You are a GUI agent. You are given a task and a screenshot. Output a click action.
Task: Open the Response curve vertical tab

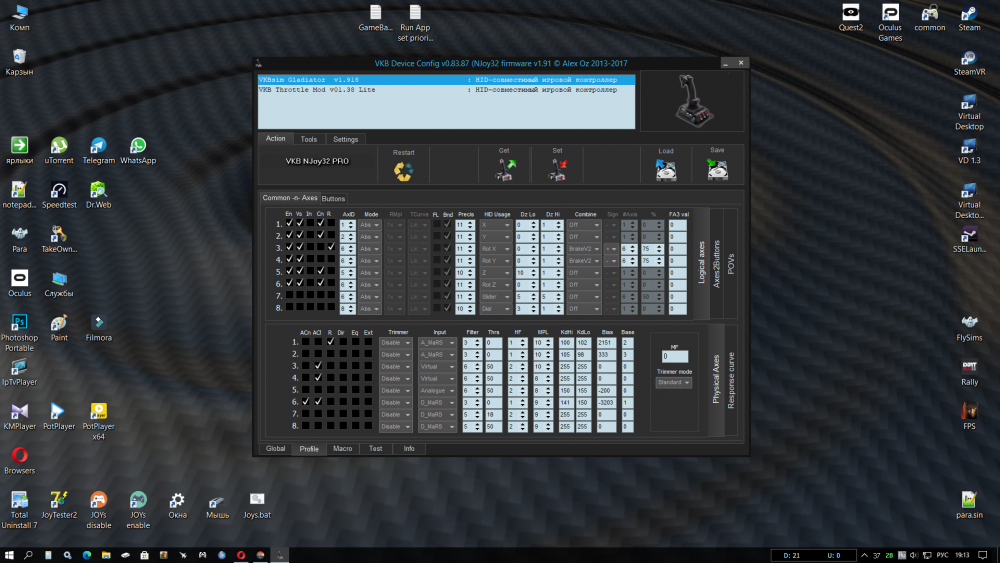(730, 380)
